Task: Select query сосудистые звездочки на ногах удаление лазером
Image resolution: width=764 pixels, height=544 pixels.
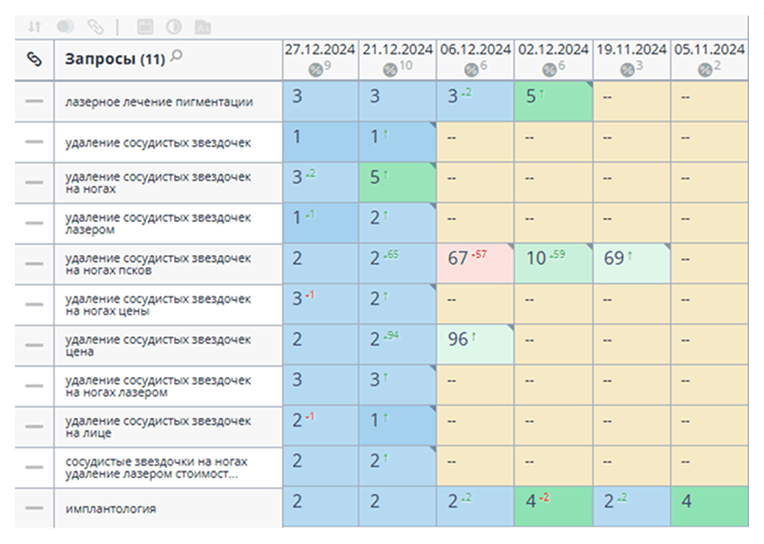Action: [156, 467]
